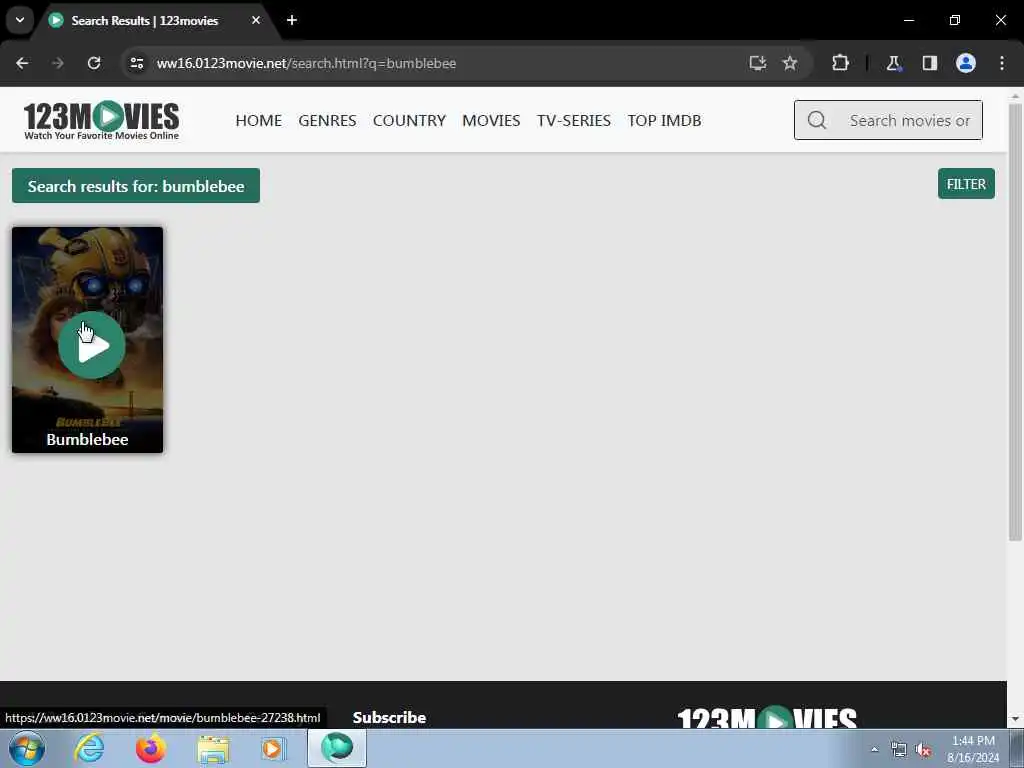Open the taskbar clock showing 1:44 PM
The height and width of the screenshot is (768, 1024).
(973, 749)
